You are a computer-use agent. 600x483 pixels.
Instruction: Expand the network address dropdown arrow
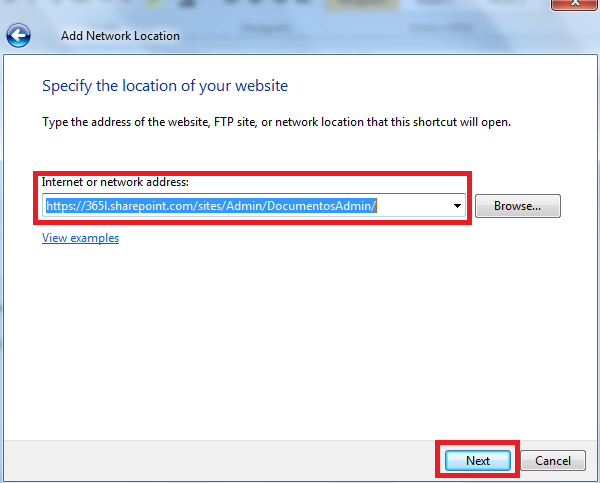pos(458,206)
